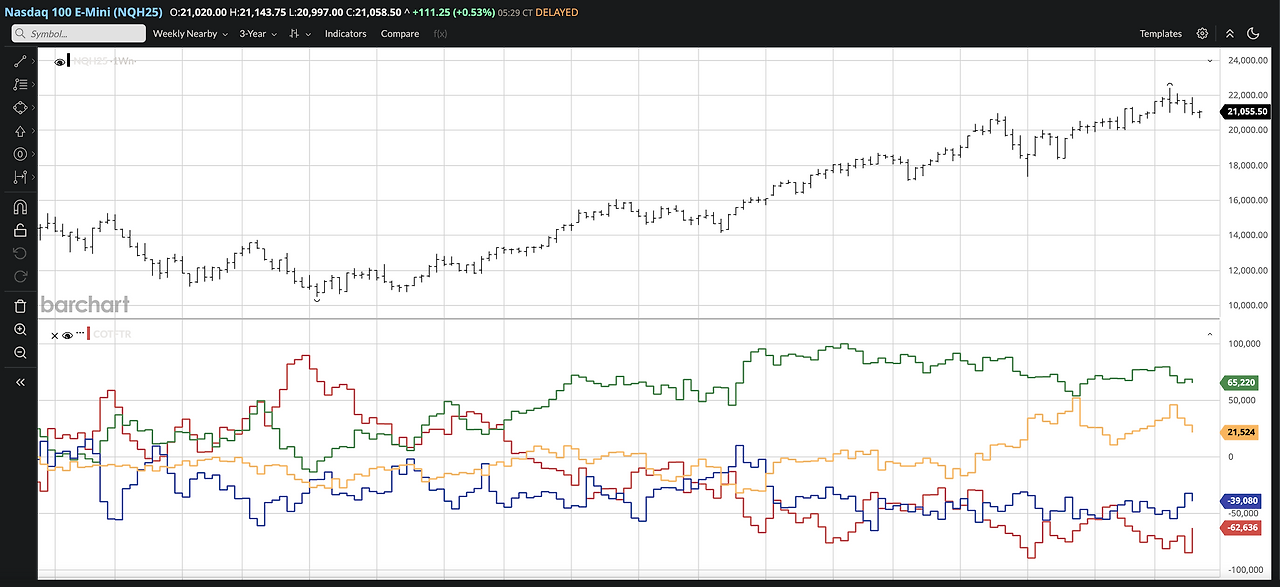Collapse main price pane chevron
The image size is (1280, 587).
(1210, 61)
